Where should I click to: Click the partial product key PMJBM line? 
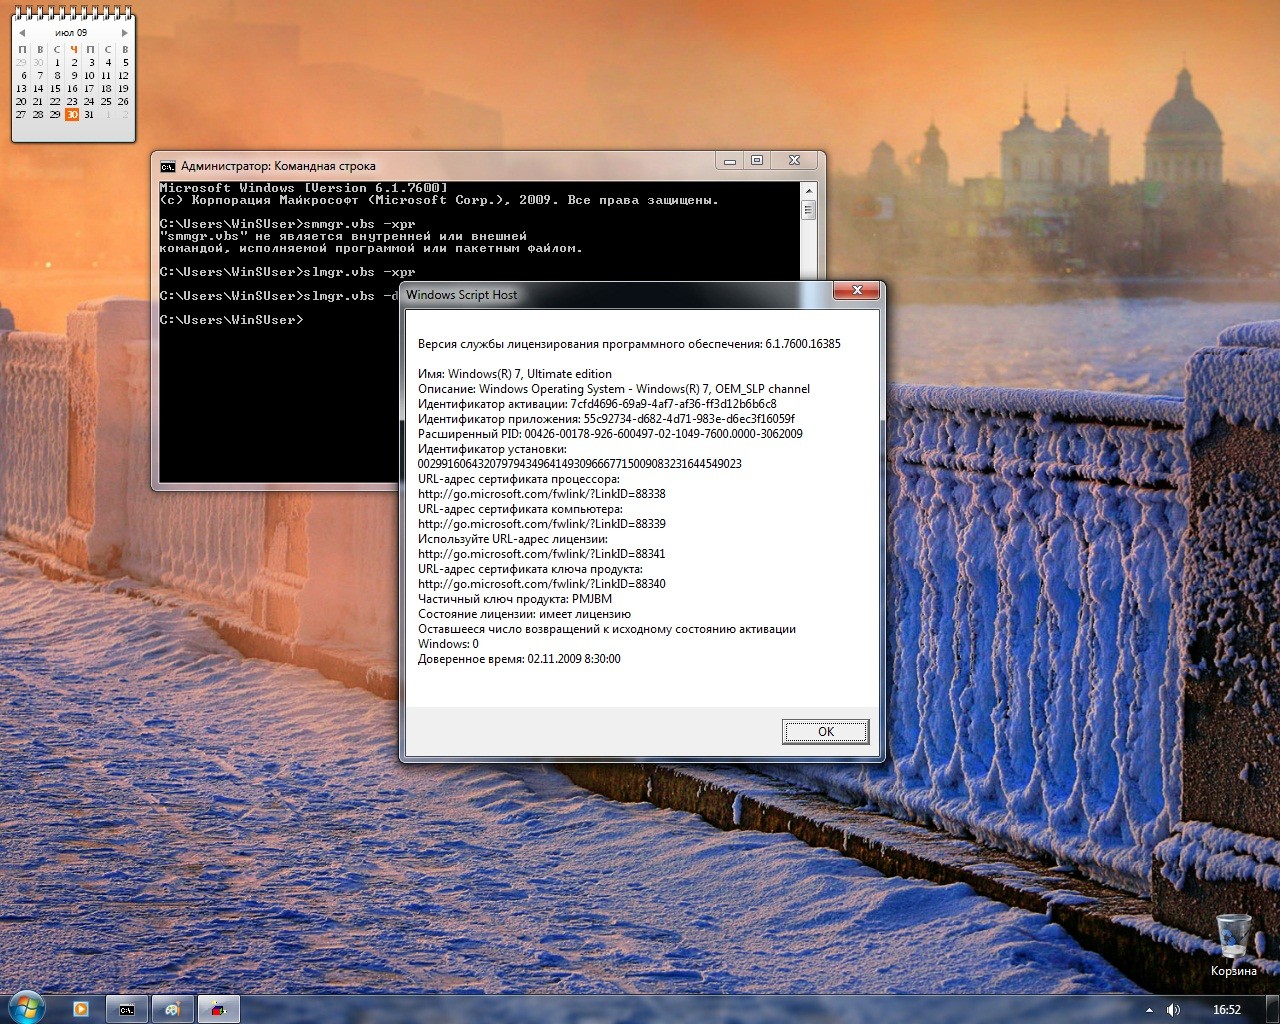(x=514, y=599)
